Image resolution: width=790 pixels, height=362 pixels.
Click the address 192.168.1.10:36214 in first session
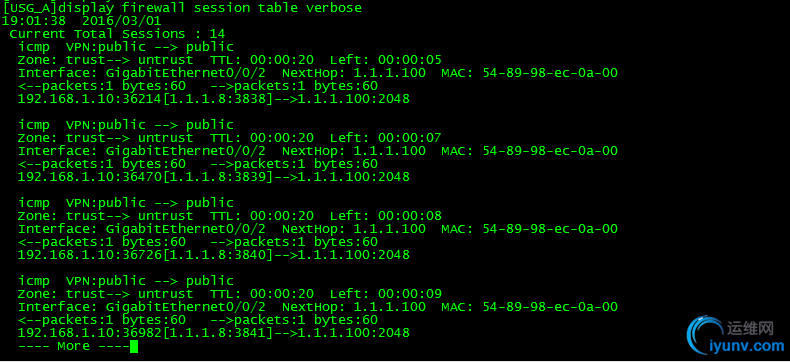tap(90, 99)
